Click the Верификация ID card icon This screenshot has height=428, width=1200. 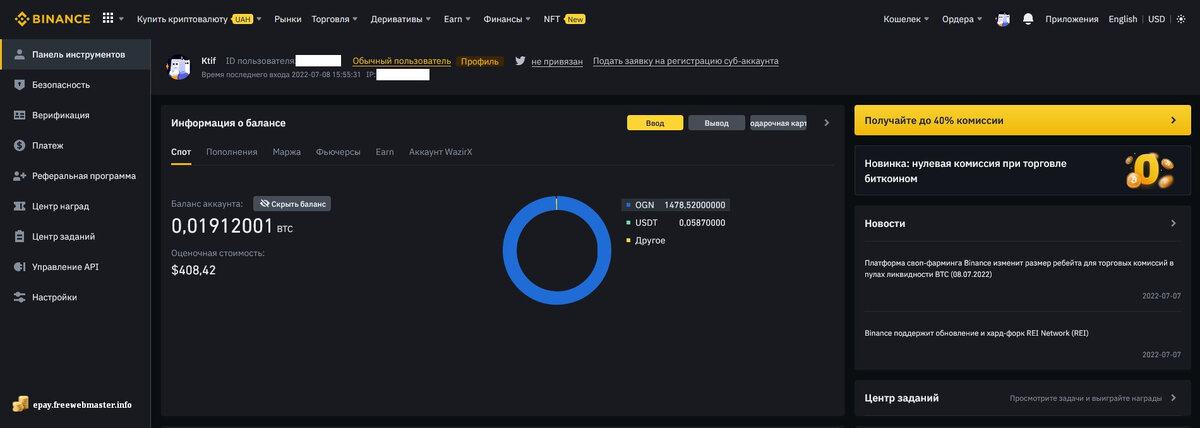coord(19,115)
